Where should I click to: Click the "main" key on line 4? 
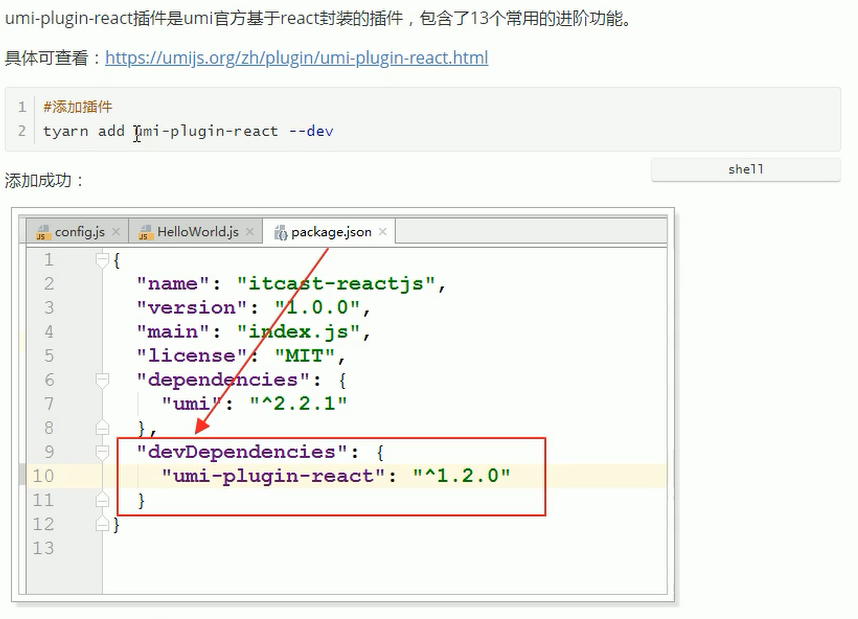pyautogui.click(x=173, y=332)
